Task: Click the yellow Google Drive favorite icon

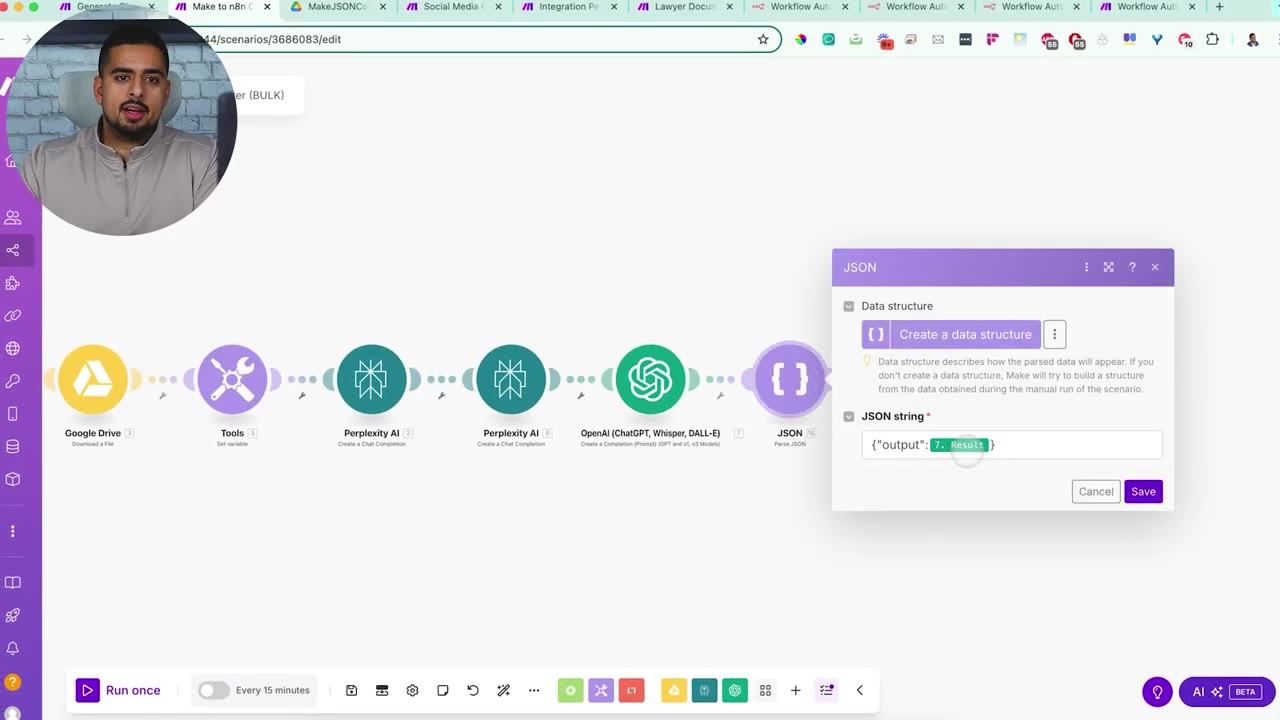Action: (674, 690)
